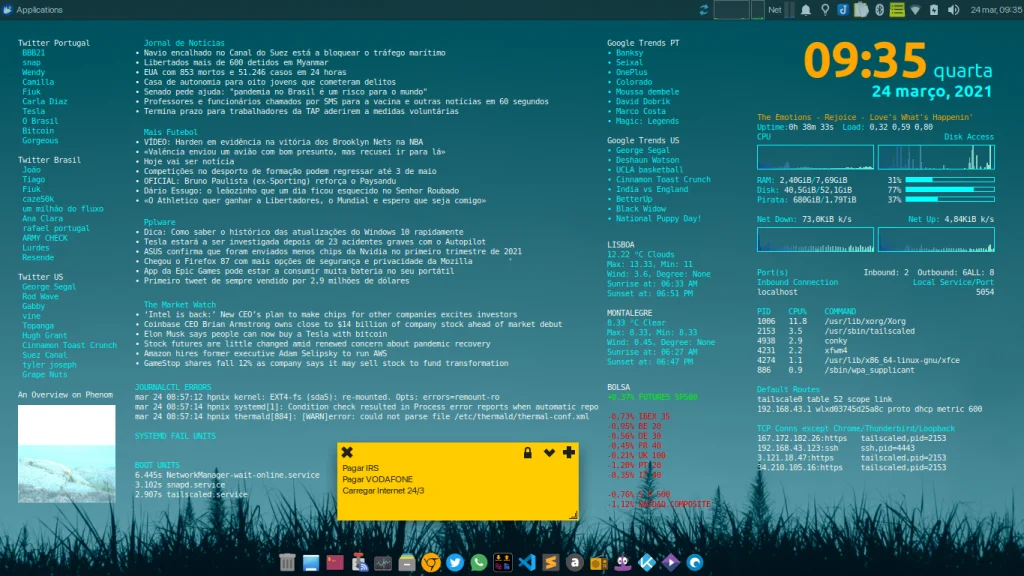Toggle the lock on the sticky note
This screenshot has width=1024, height=576.
click(528, 452)
